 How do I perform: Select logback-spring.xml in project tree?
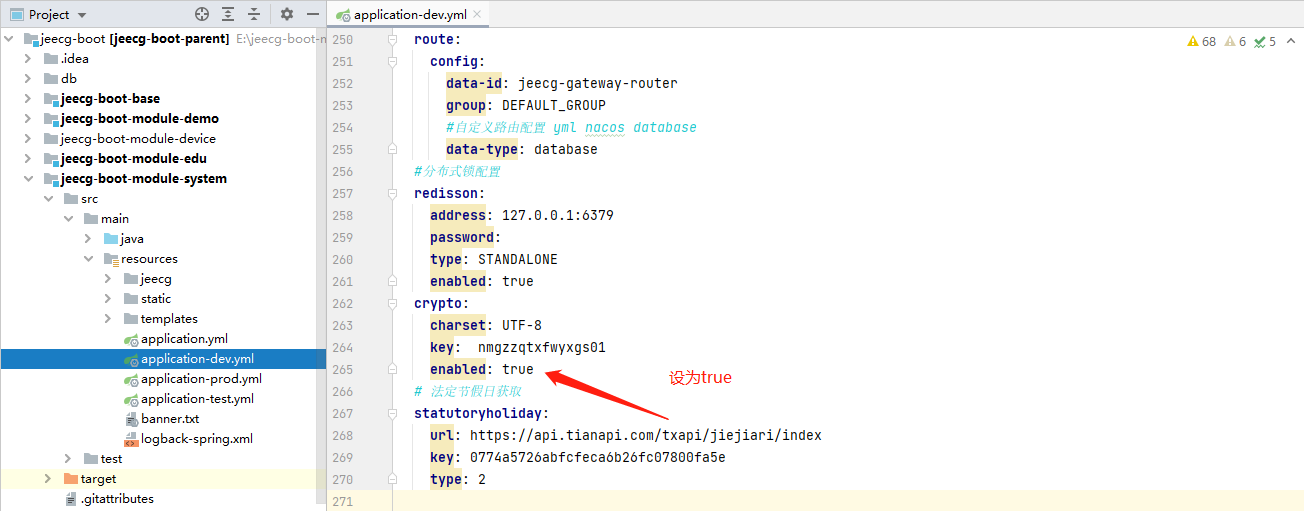click(x=197, y=438)
